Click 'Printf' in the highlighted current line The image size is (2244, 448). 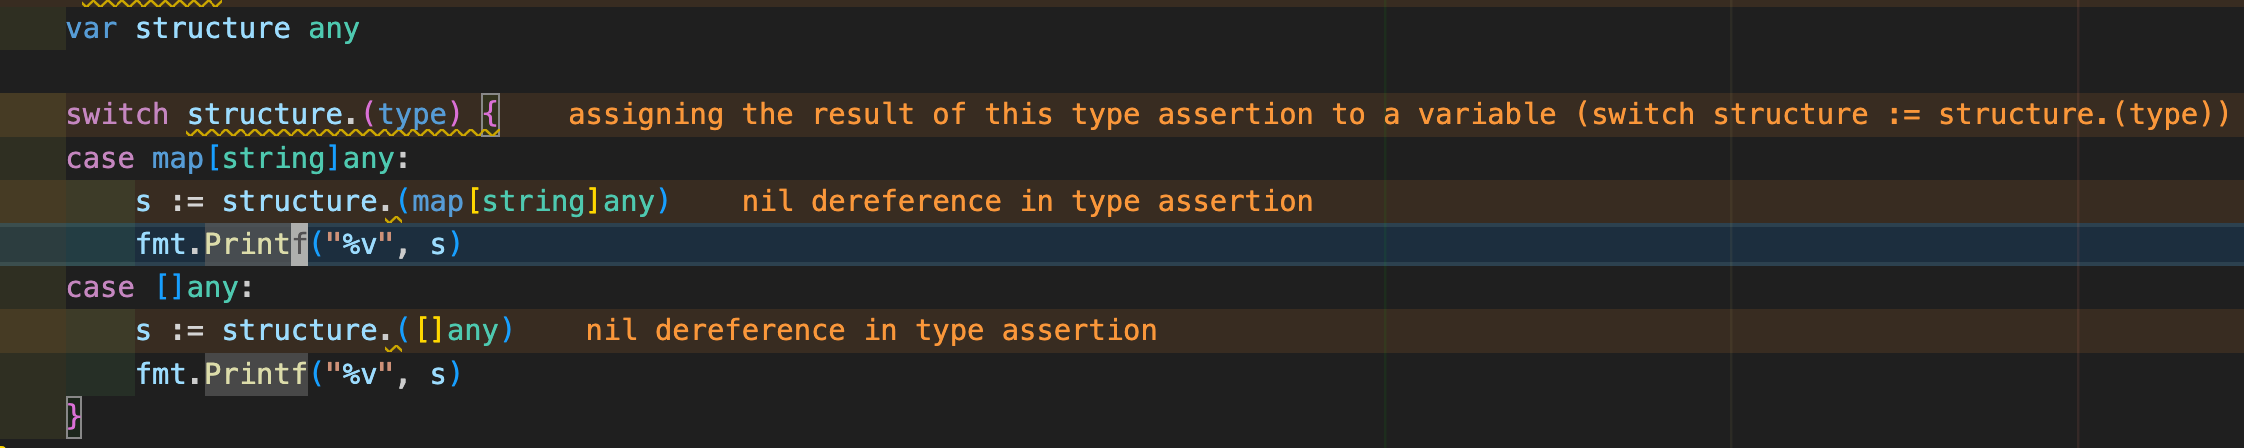pos(256,244)
